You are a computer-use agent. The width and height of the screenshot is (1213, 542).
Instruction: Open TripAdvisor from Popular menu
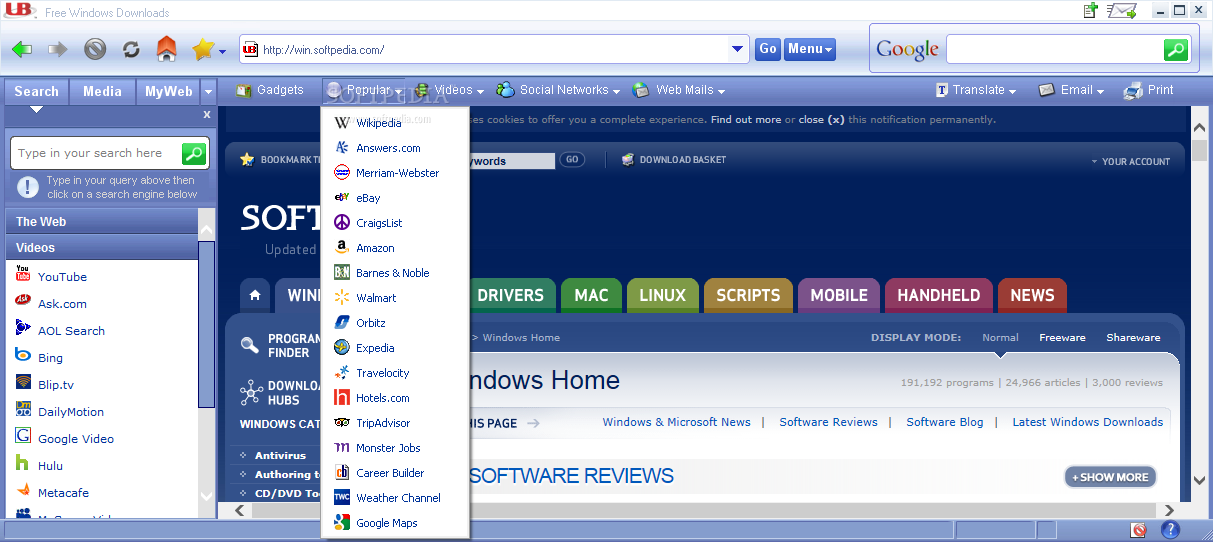click(x=395, y=423)
